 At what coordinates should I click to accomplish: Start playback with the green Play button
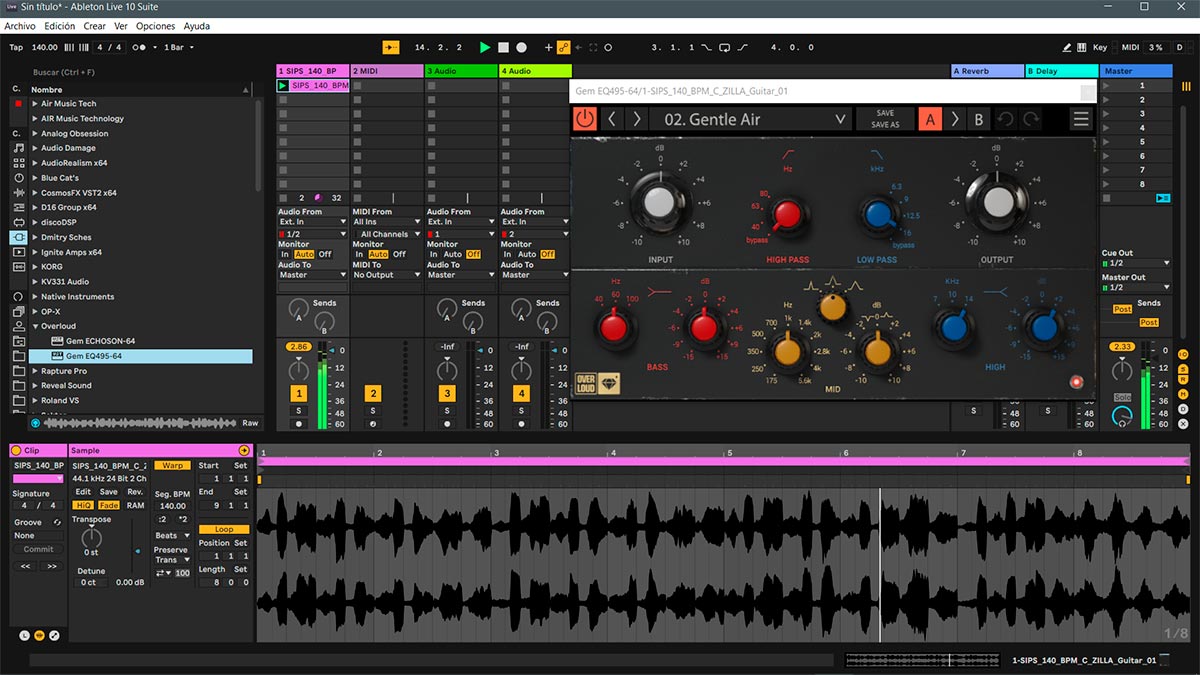[485, 47]
